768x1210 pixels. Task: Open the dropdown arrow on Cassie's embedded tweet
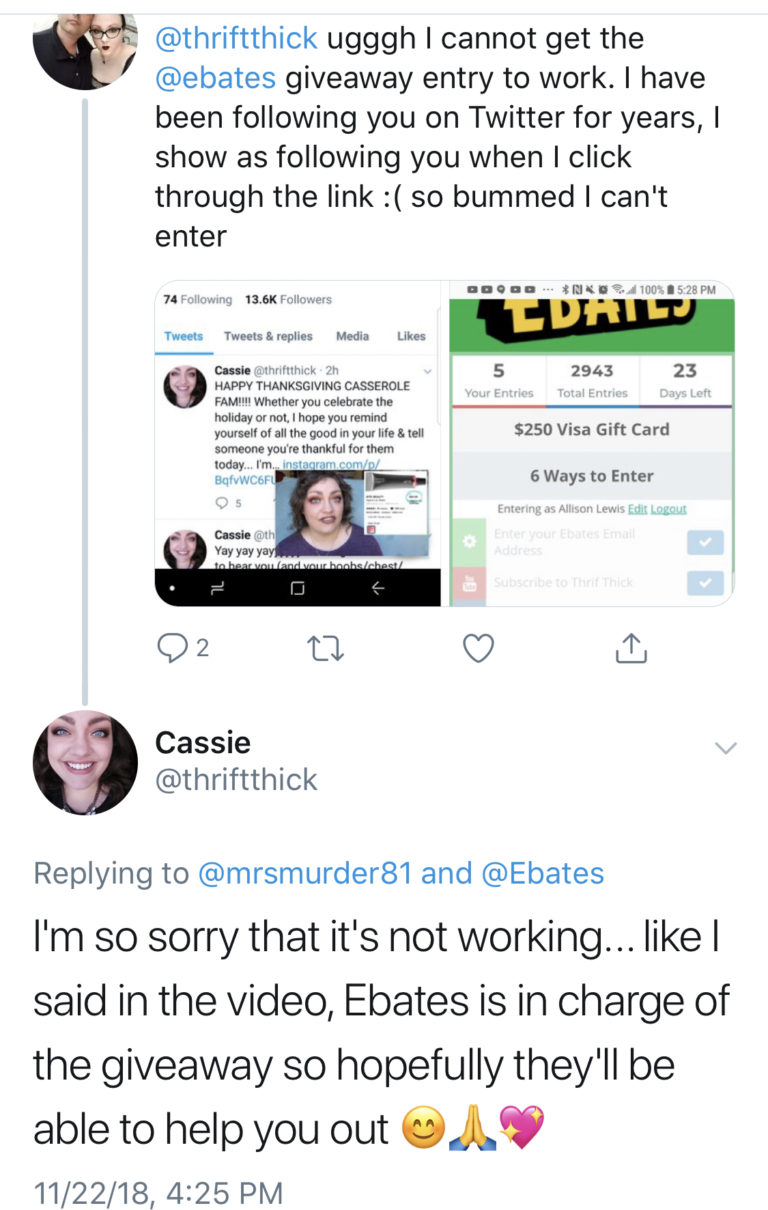click(429, 371)
